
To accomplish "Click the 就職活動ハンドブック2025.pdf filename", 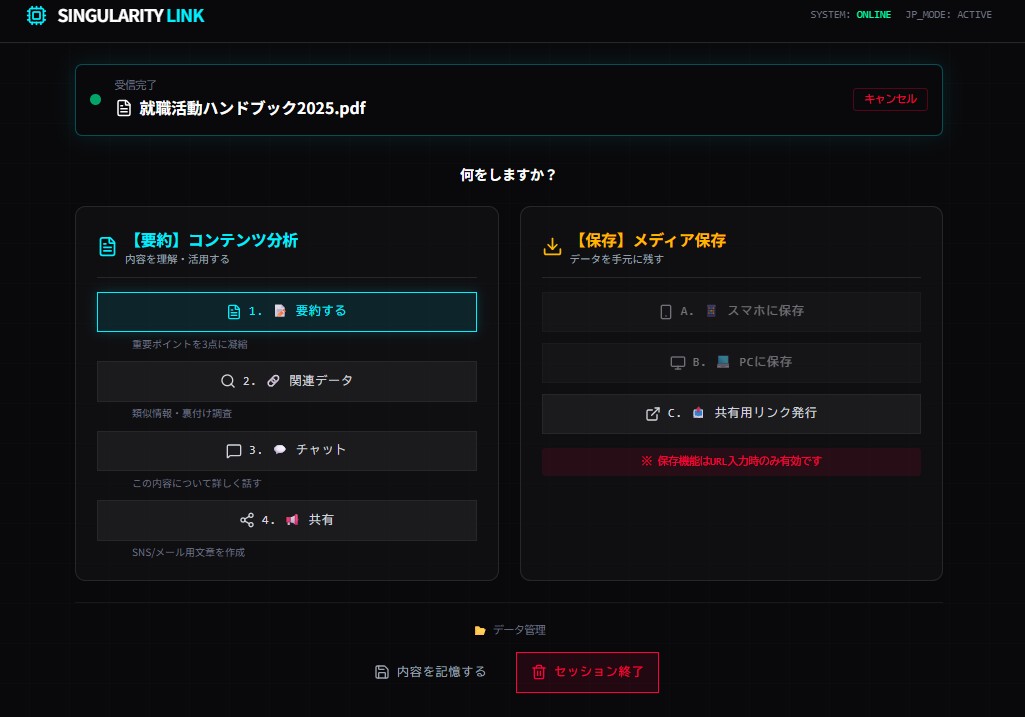I will [252, 108].
